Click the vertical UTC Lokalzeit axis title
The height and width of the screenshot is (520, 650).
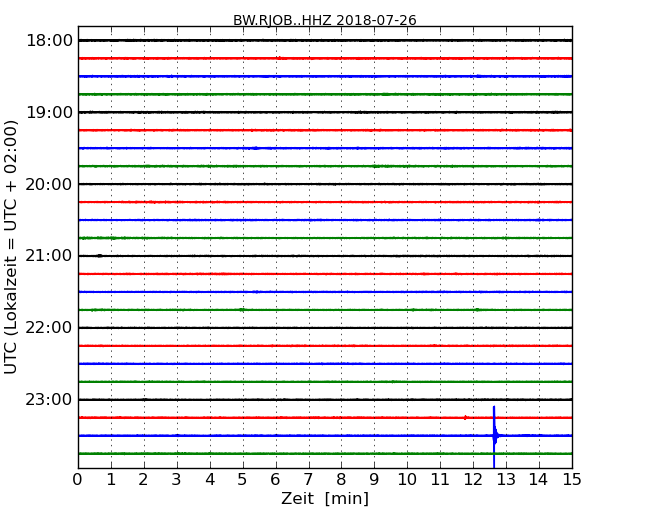coord(11,247)
